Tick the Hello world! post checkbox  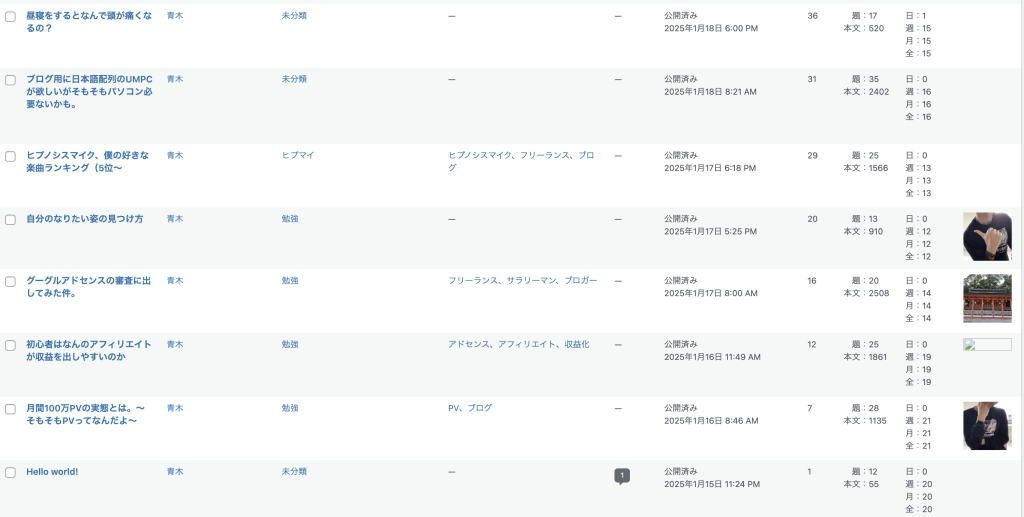(10, 472)
